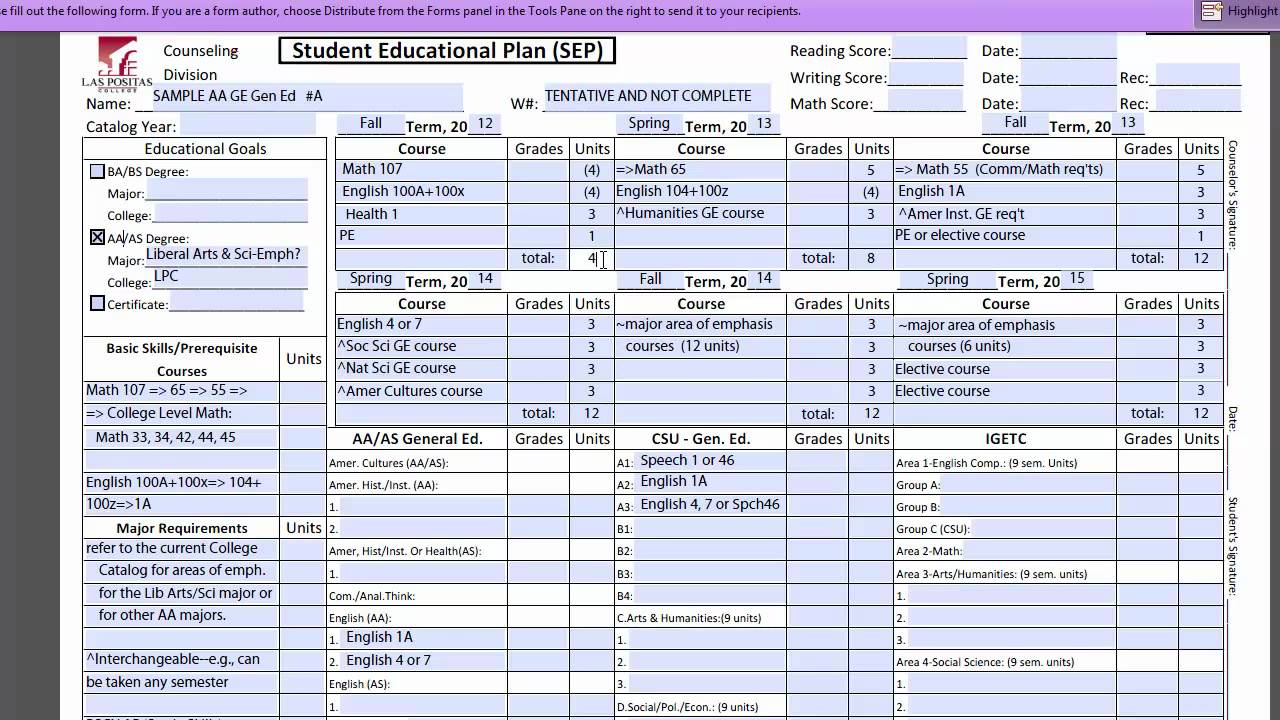Screen dimensions: 1280x720
Task: Click the PE or elective course field
Action: [1005, 236]
